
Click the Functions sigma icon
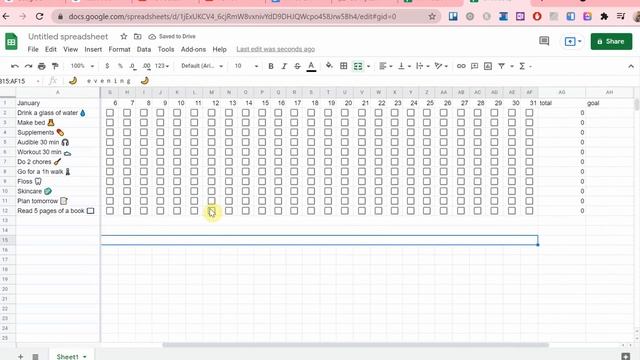(522, 66)
